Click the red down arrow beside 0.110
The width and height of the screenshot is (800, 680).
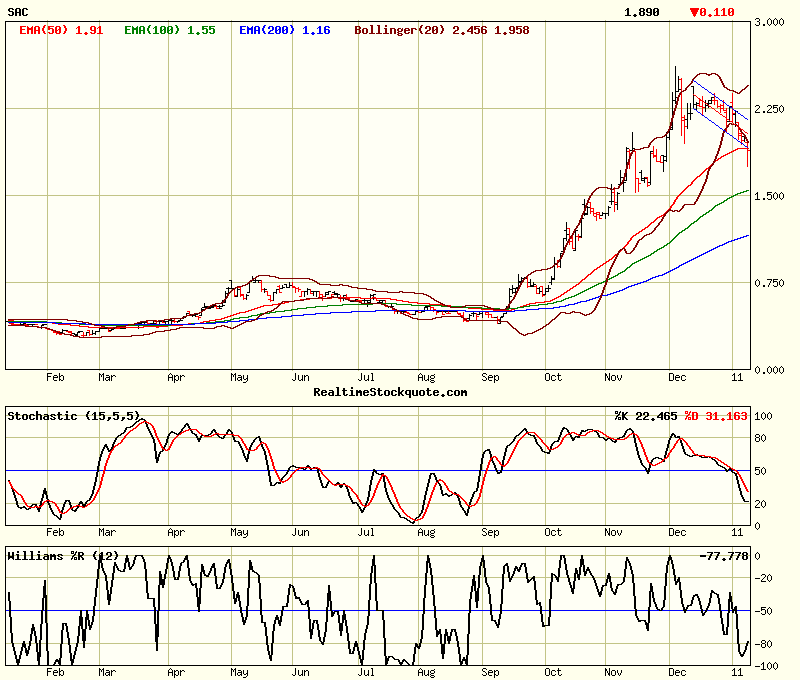tap(695, 12)
